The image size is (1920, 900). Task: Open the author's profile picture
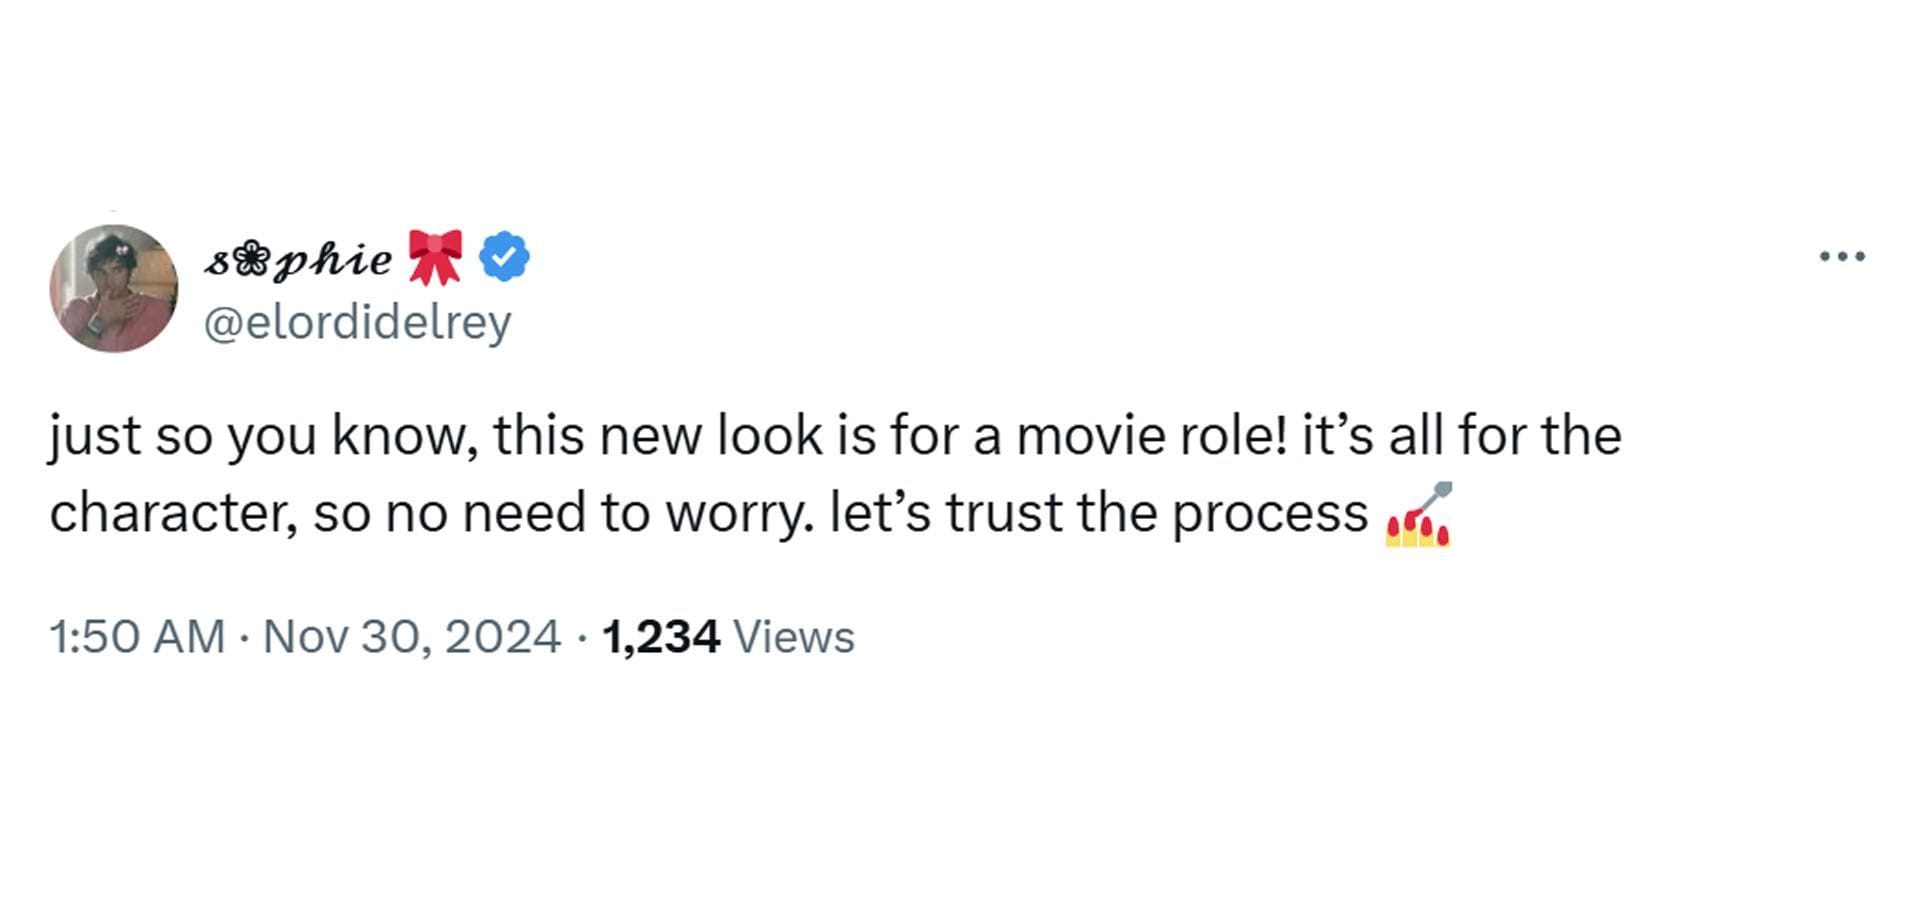point(114,288)
